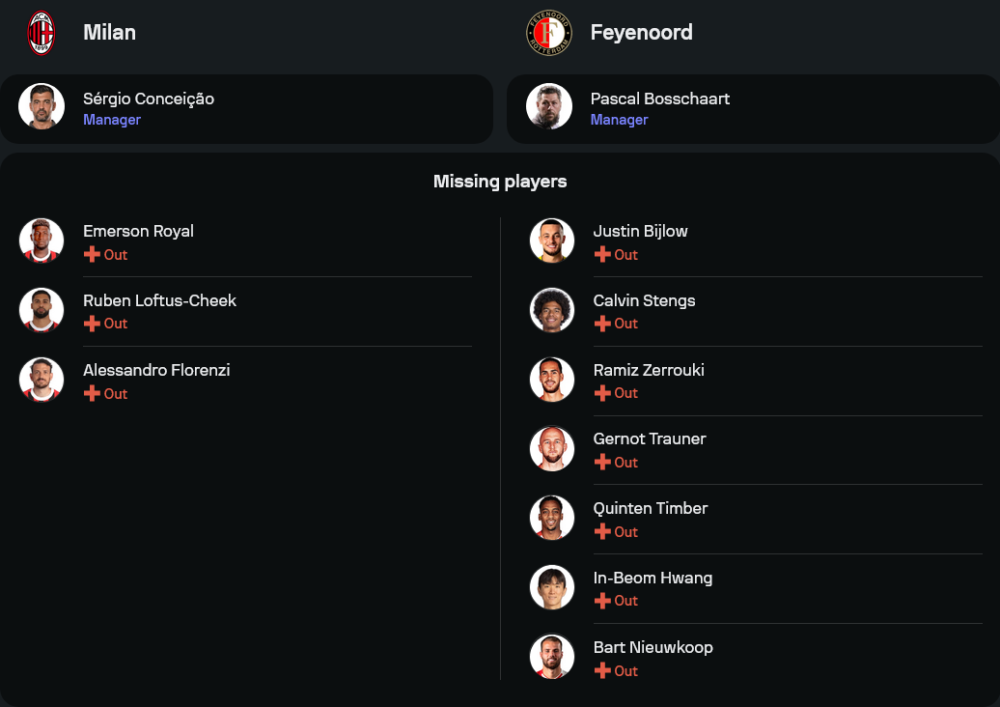This screenshot has height=707, width=1000.
Task: Select Calvin Stengs' player avatar
Action: point(552,310)
